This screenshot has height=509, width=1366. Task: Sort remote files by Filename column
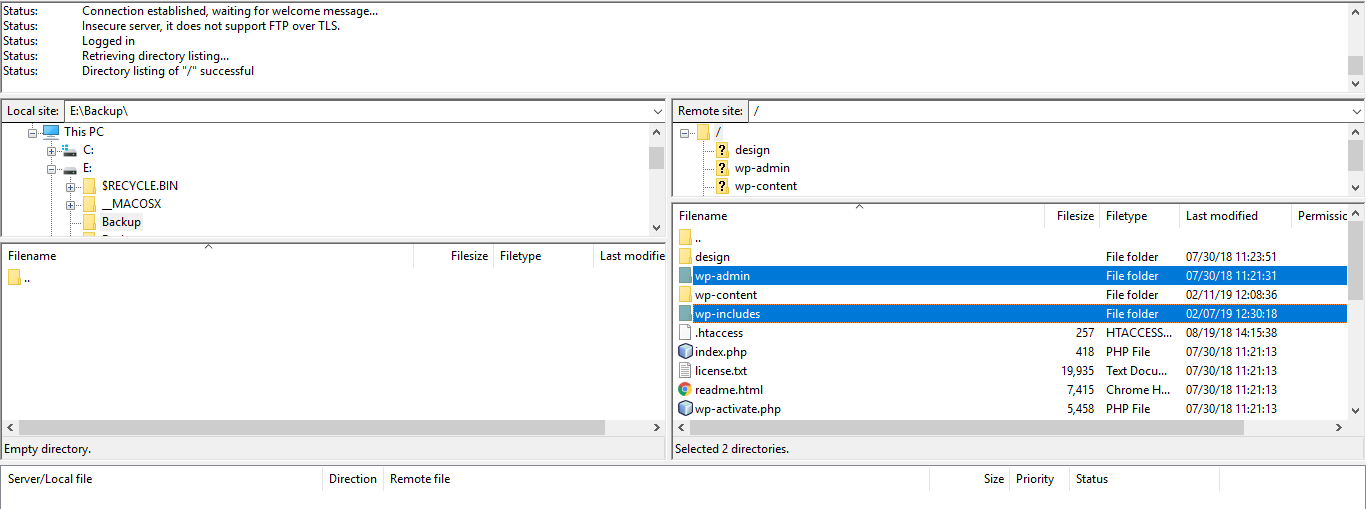click(859, 216)
